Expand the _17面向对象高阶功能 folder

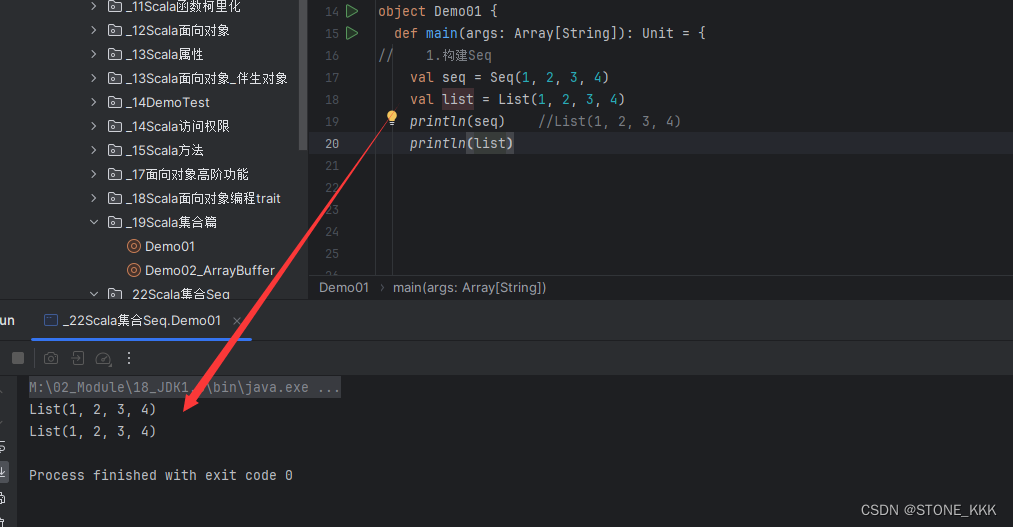click(94, 174)
